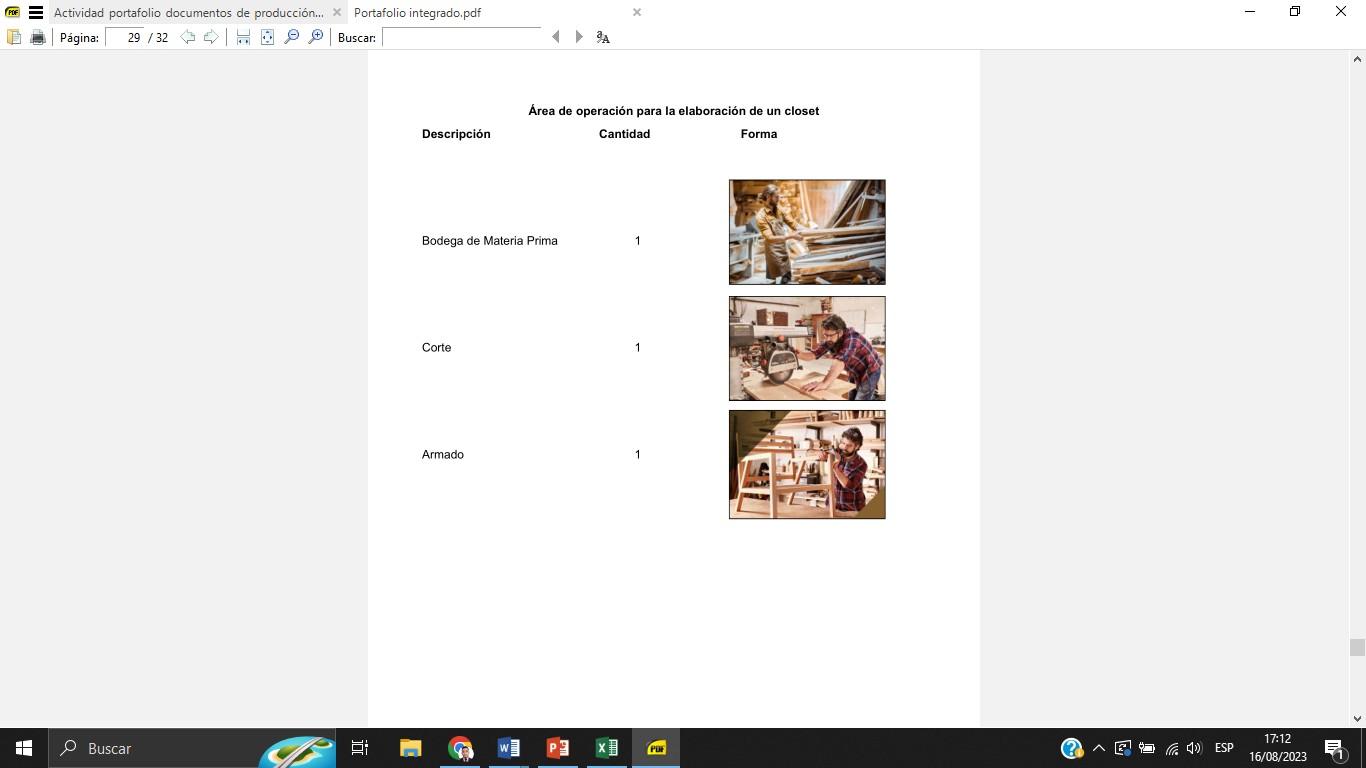Open Excel from the taskbar

pos(606,748)
